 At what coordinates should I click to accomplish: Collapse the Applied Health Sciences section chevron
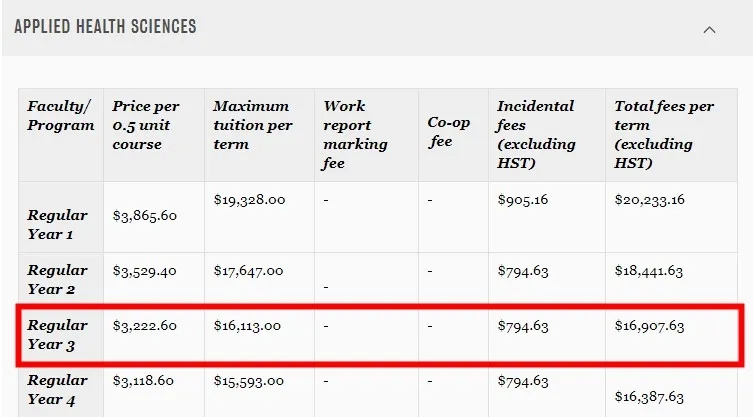[709, 29]
